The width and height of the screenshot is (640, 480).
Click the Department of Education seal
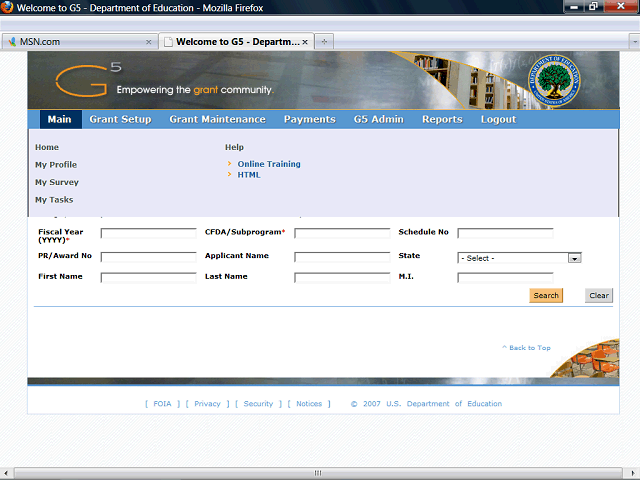(554, 80)
